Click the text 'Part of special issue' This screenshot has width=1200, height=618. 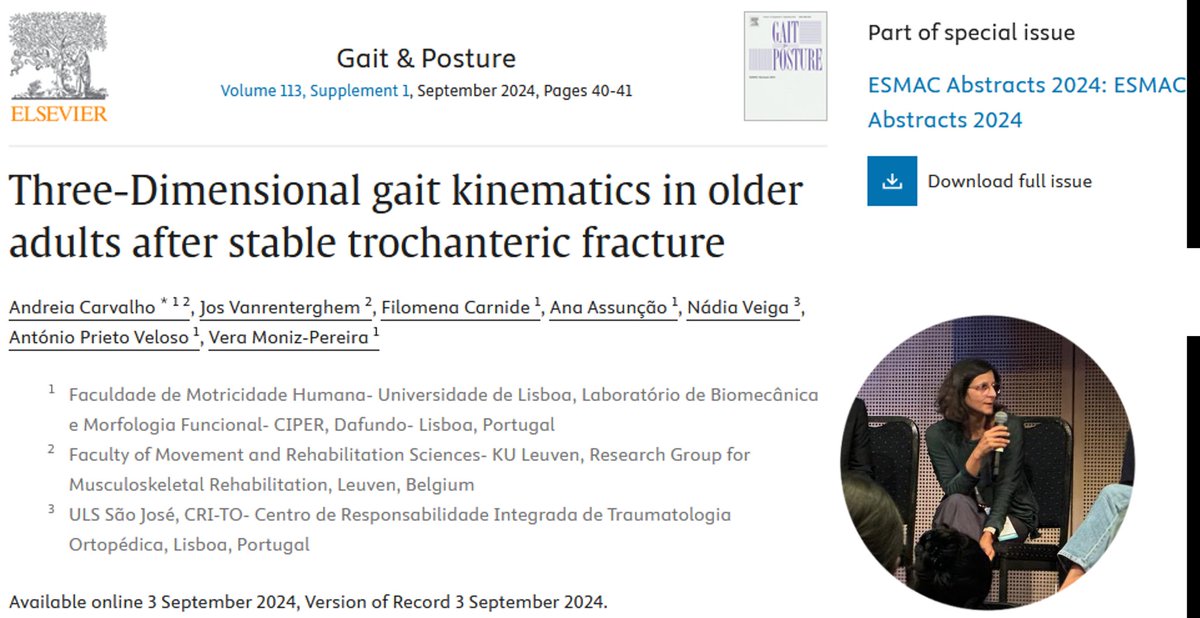pyautogui.click(x=971, y=32)
